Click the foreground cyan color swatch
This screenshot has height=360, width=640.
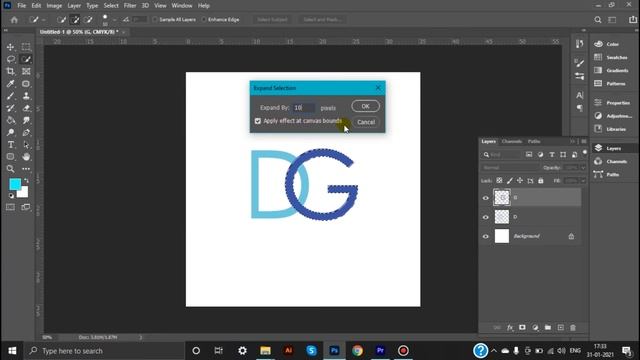15,184
